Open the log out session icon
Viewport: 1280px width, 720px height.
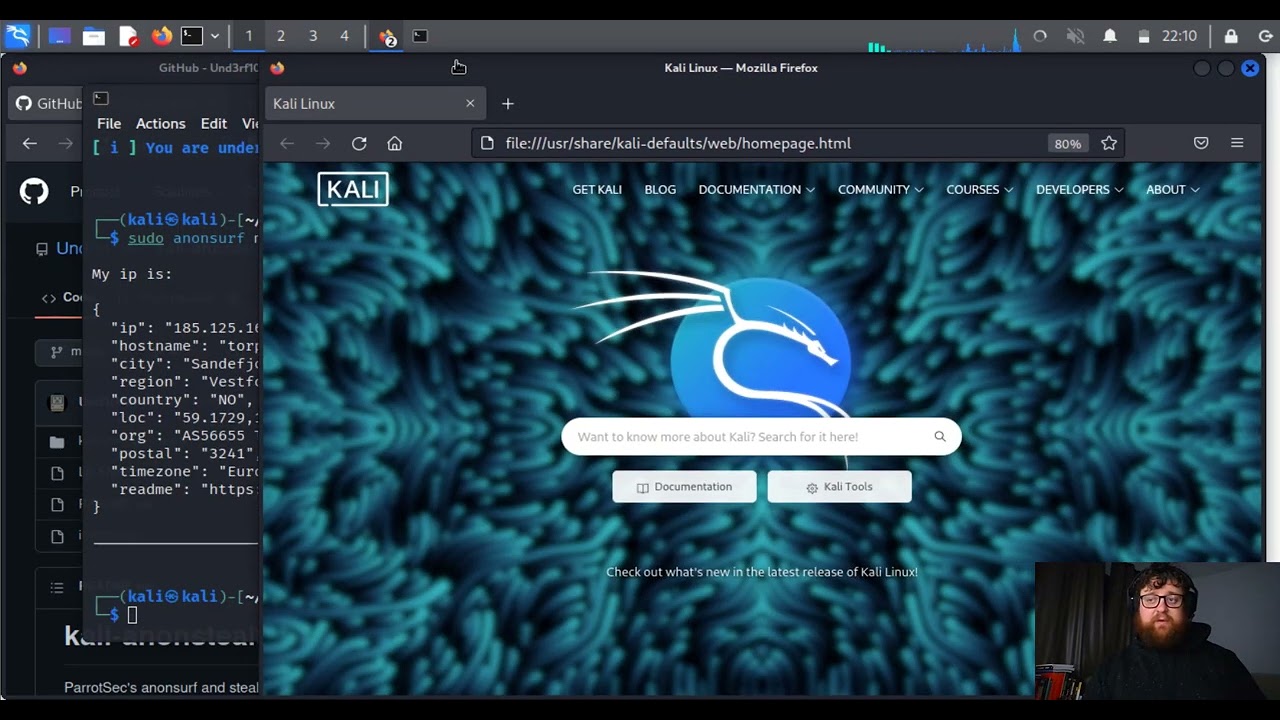tap(1265, 36)
